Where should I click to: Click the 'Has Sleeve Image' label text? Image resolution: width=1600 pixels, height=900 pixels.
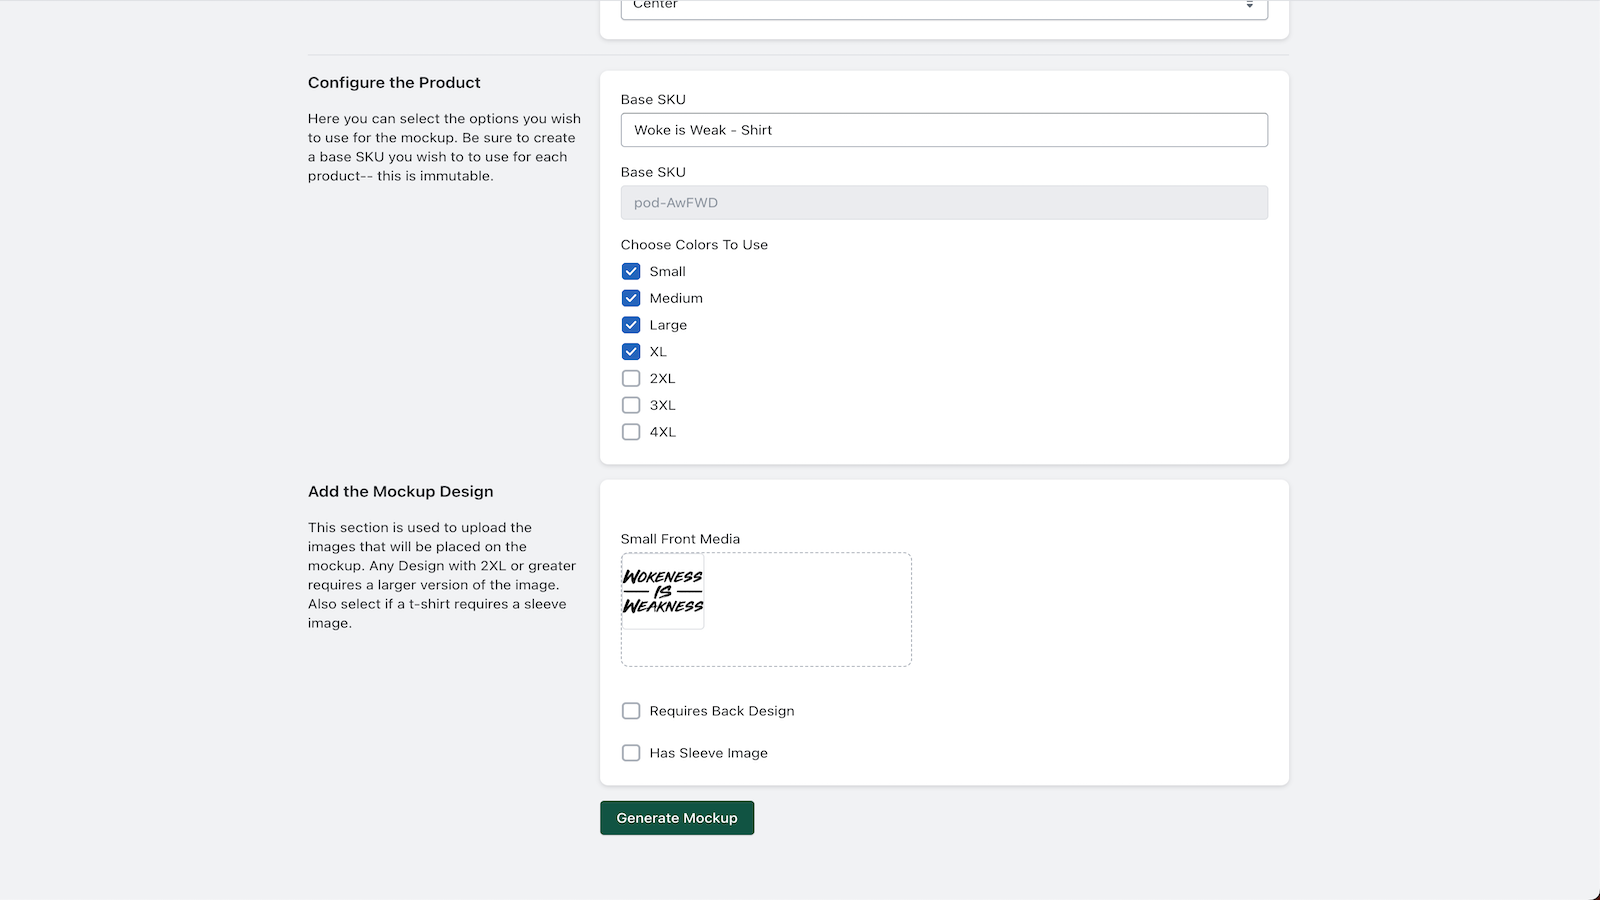tap(709, 753)
